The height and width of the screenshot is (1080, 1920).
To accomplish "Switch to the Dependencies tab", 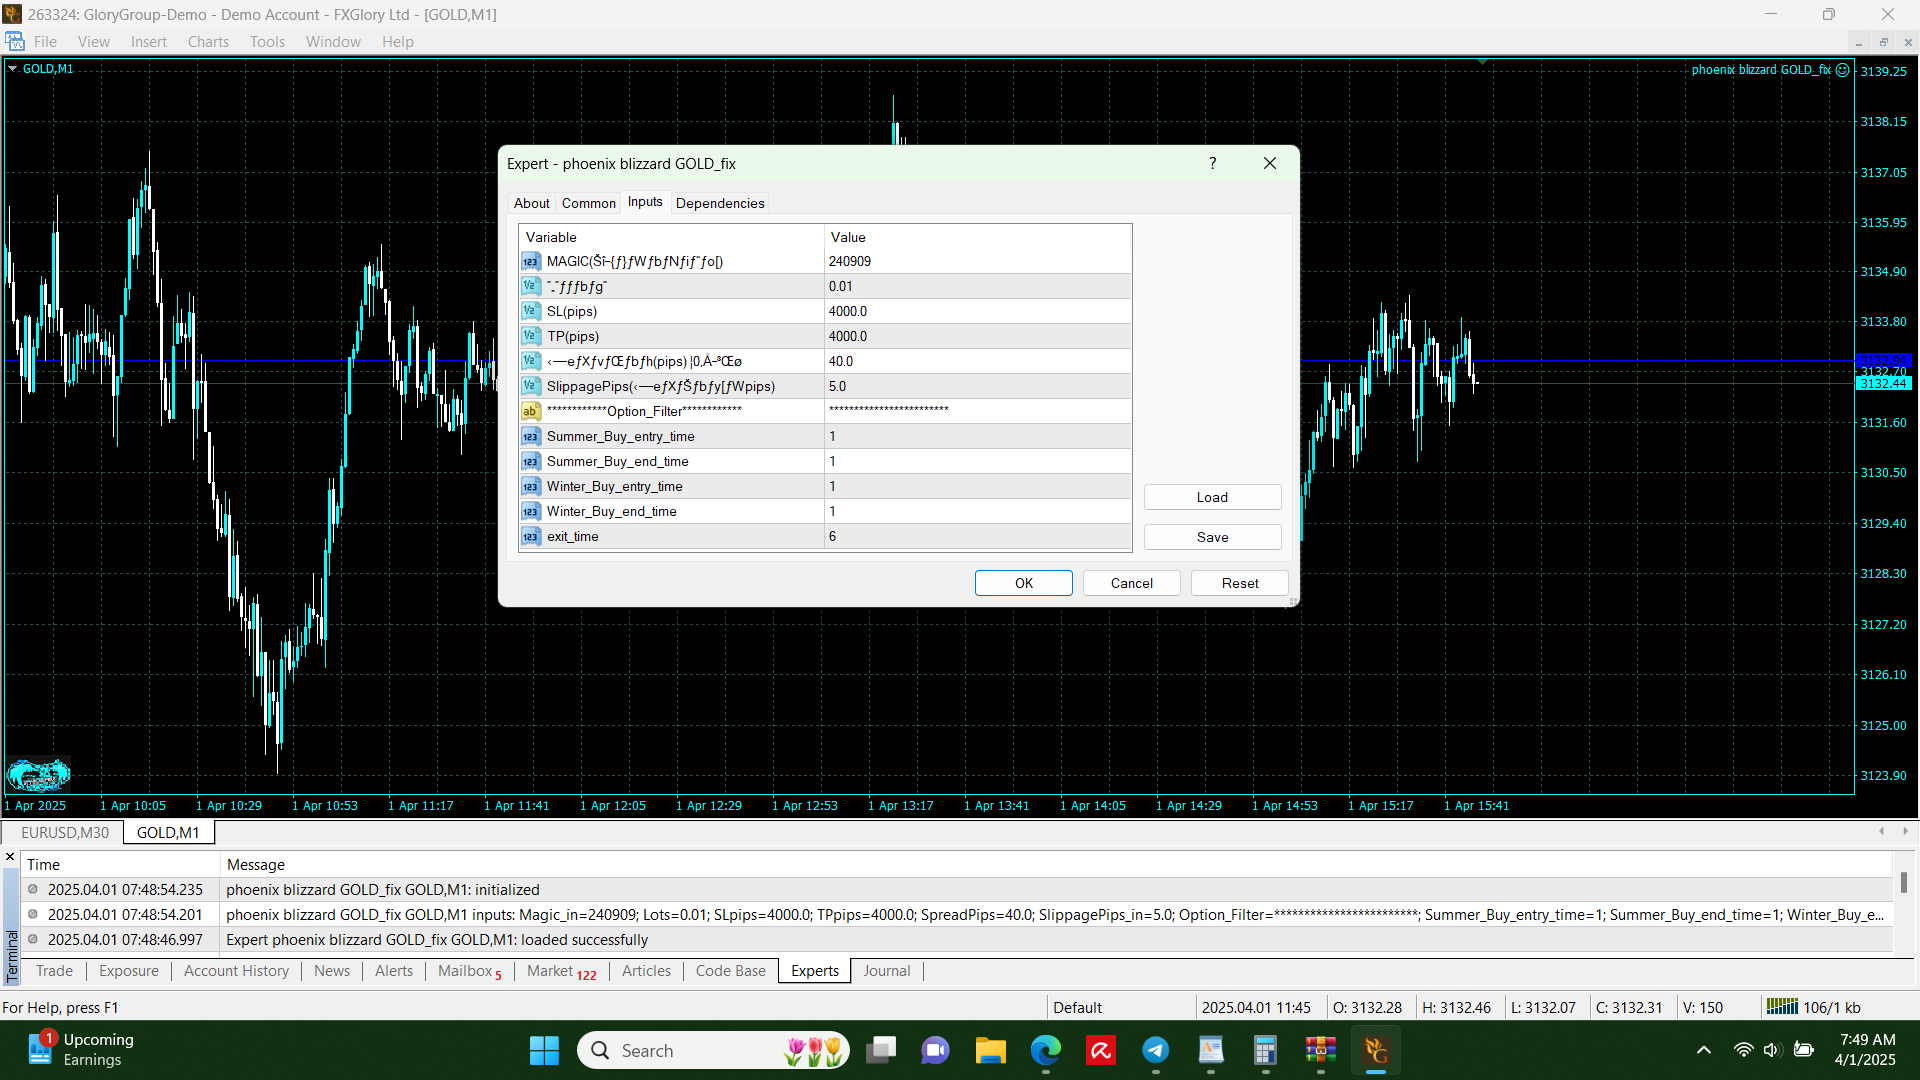I will pos(720,203).
